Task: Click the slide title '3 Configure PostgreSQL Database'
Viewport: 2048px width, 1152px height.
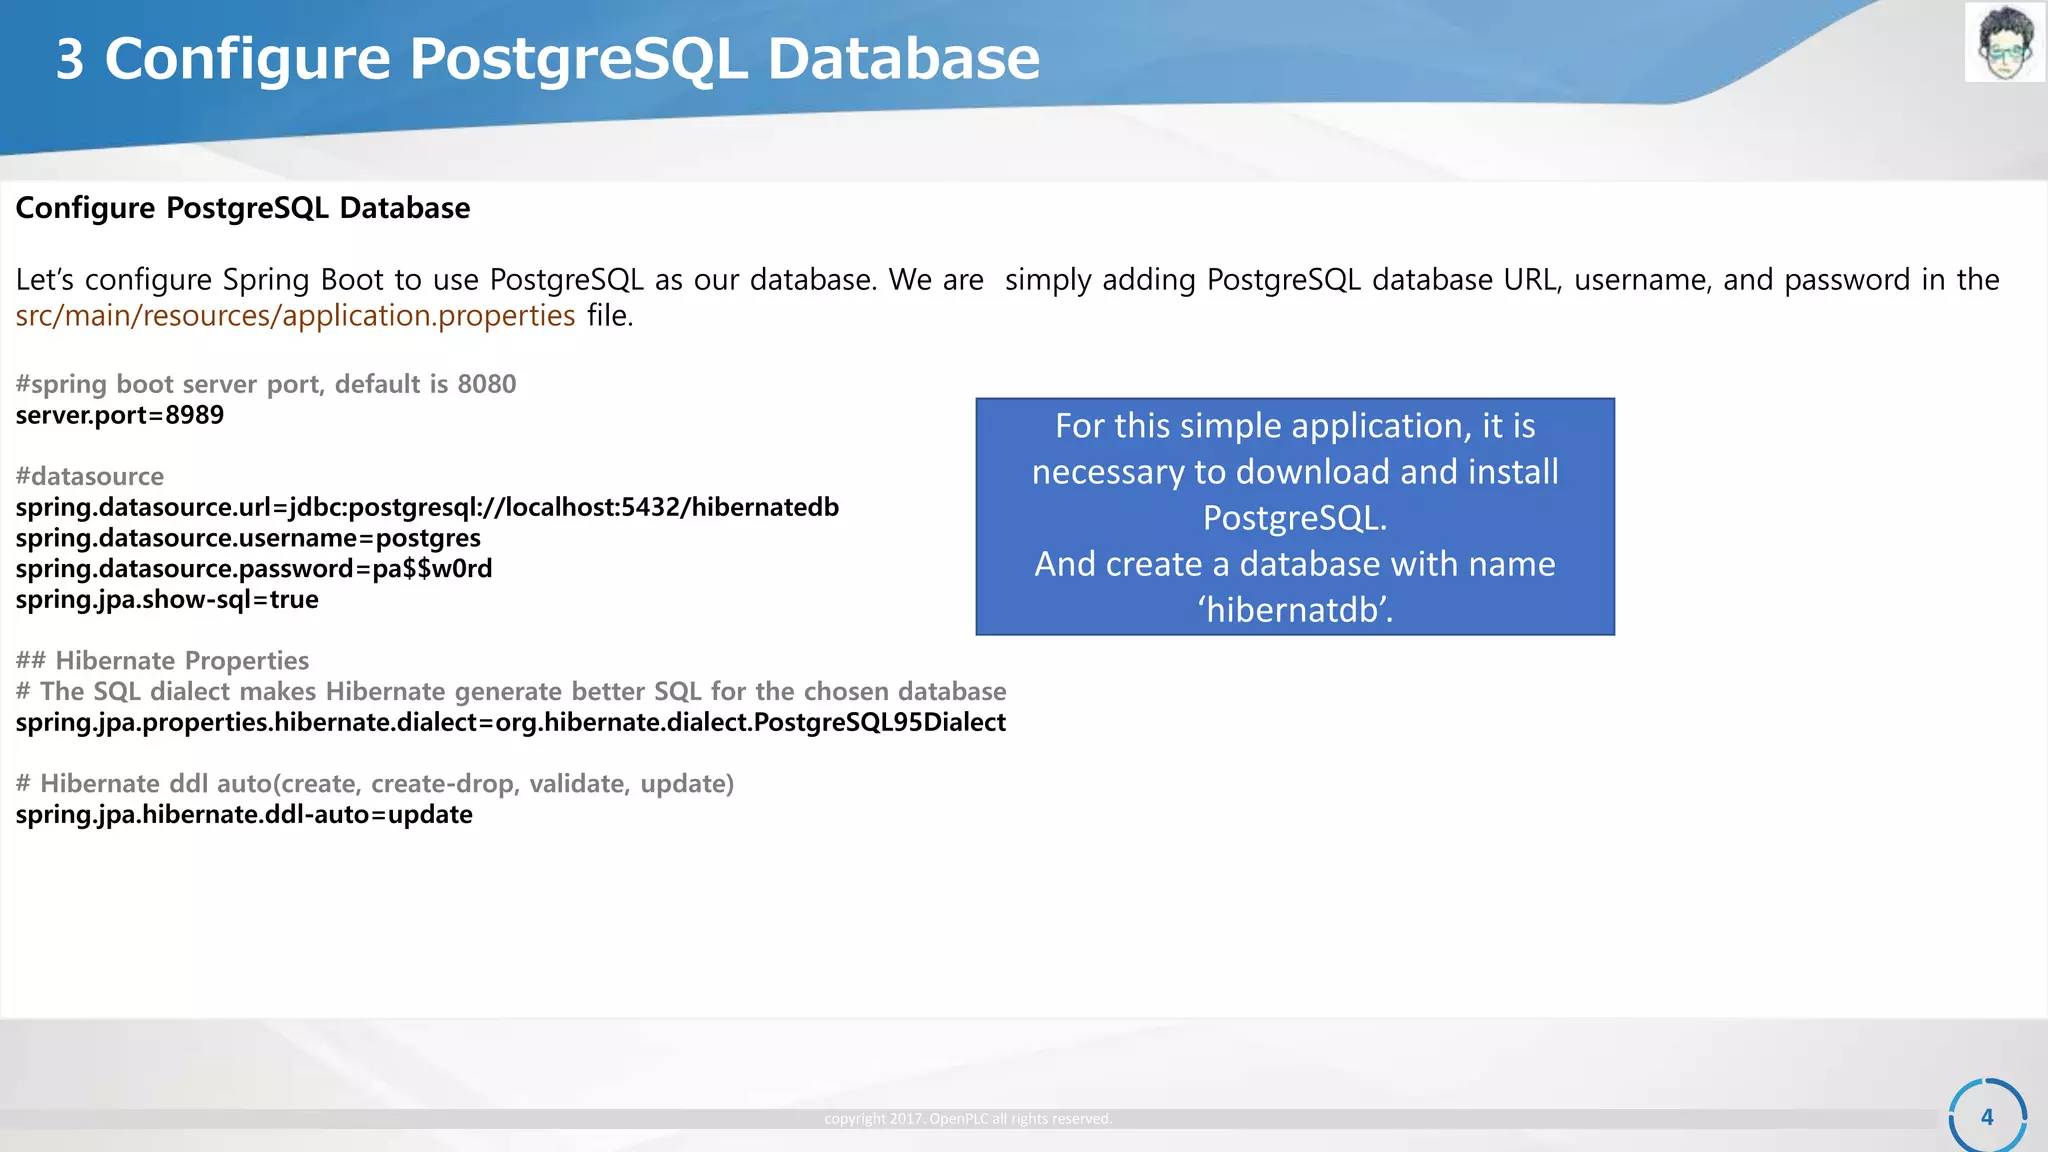Action: [x=547, y=58]
